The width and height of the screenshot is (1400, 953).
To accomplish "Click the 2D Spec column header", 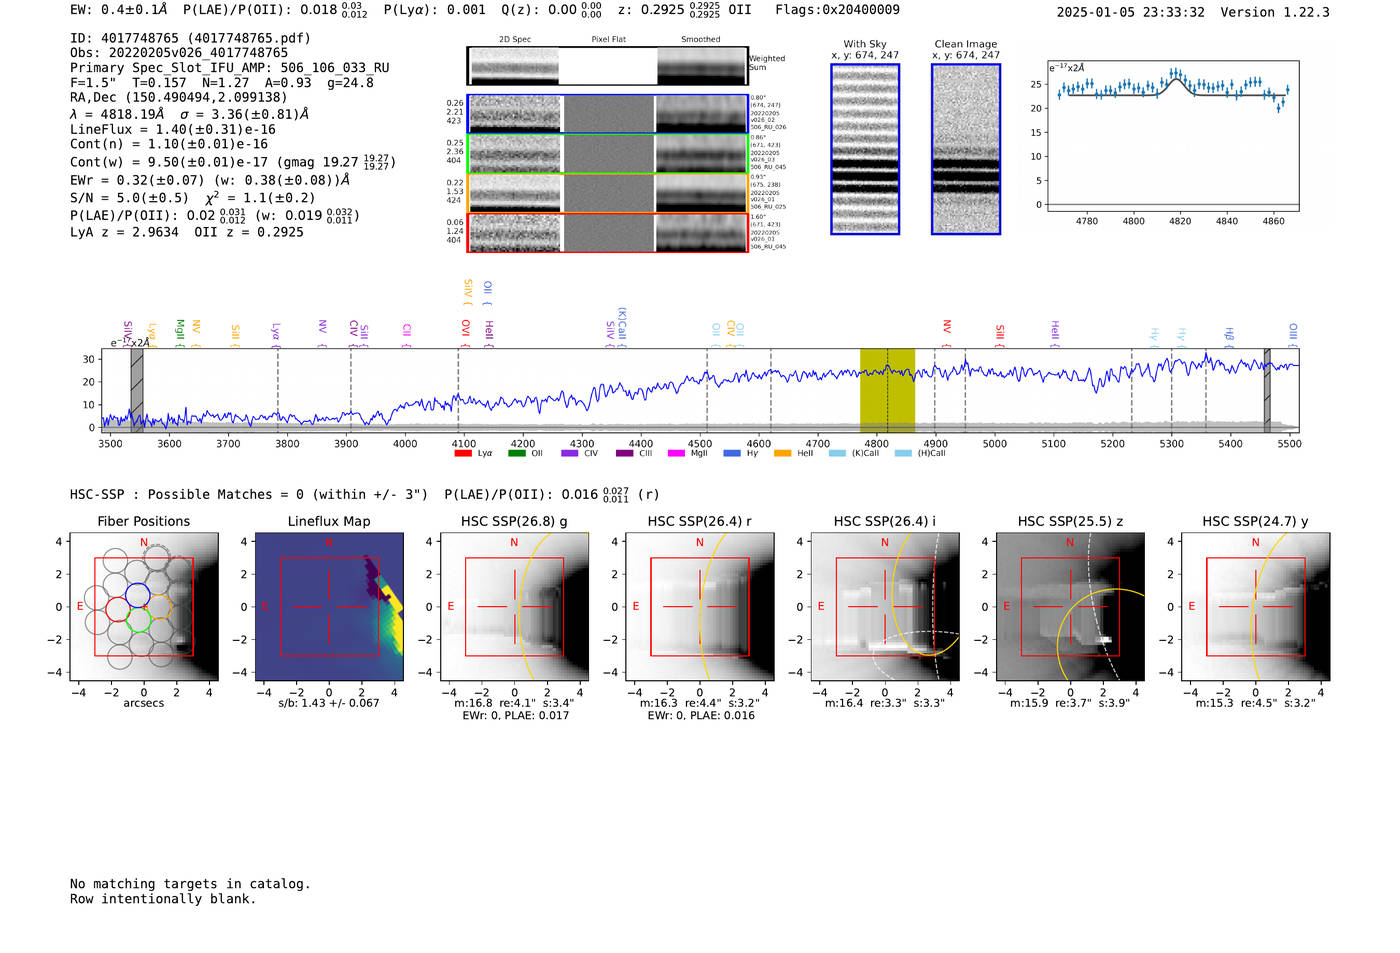I will (x=515, y=40).
